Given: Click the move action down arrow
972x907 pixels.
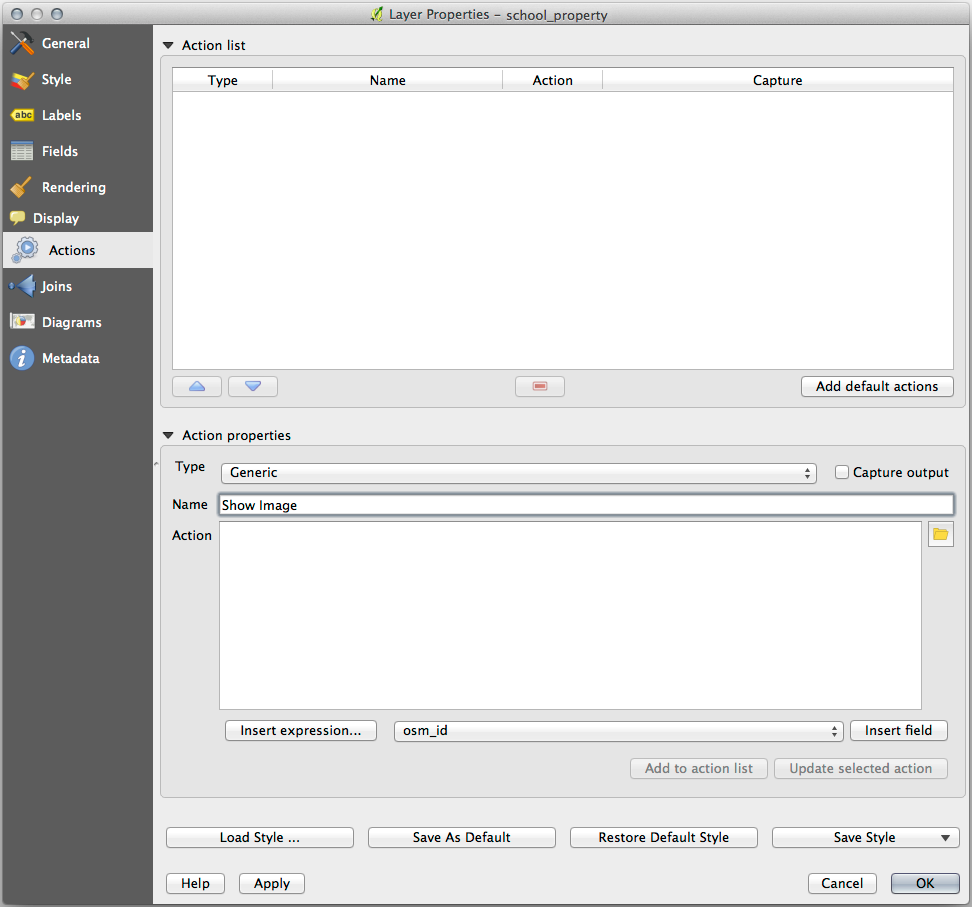Looking at the screenshot, I should [253, 386].
